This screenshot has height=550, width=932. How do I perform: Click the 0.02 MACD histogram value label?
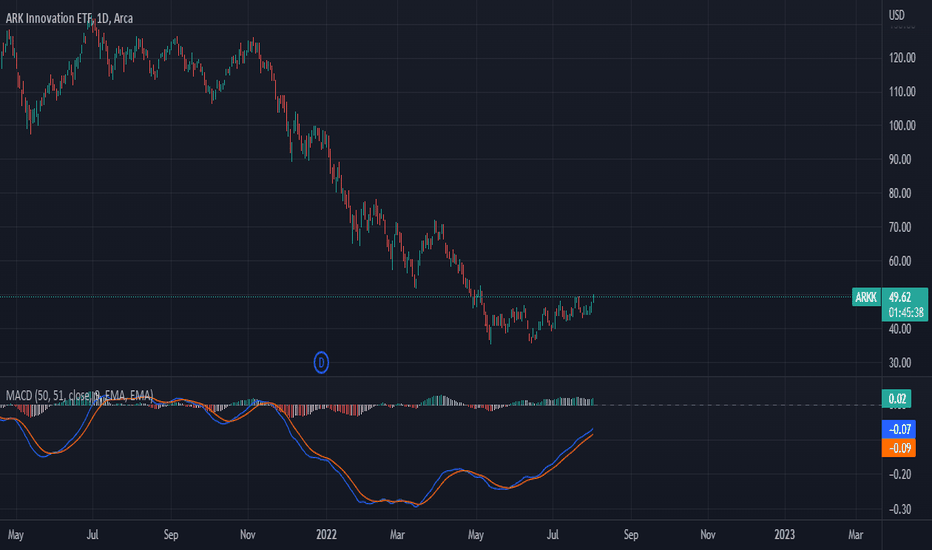[897, 398]
